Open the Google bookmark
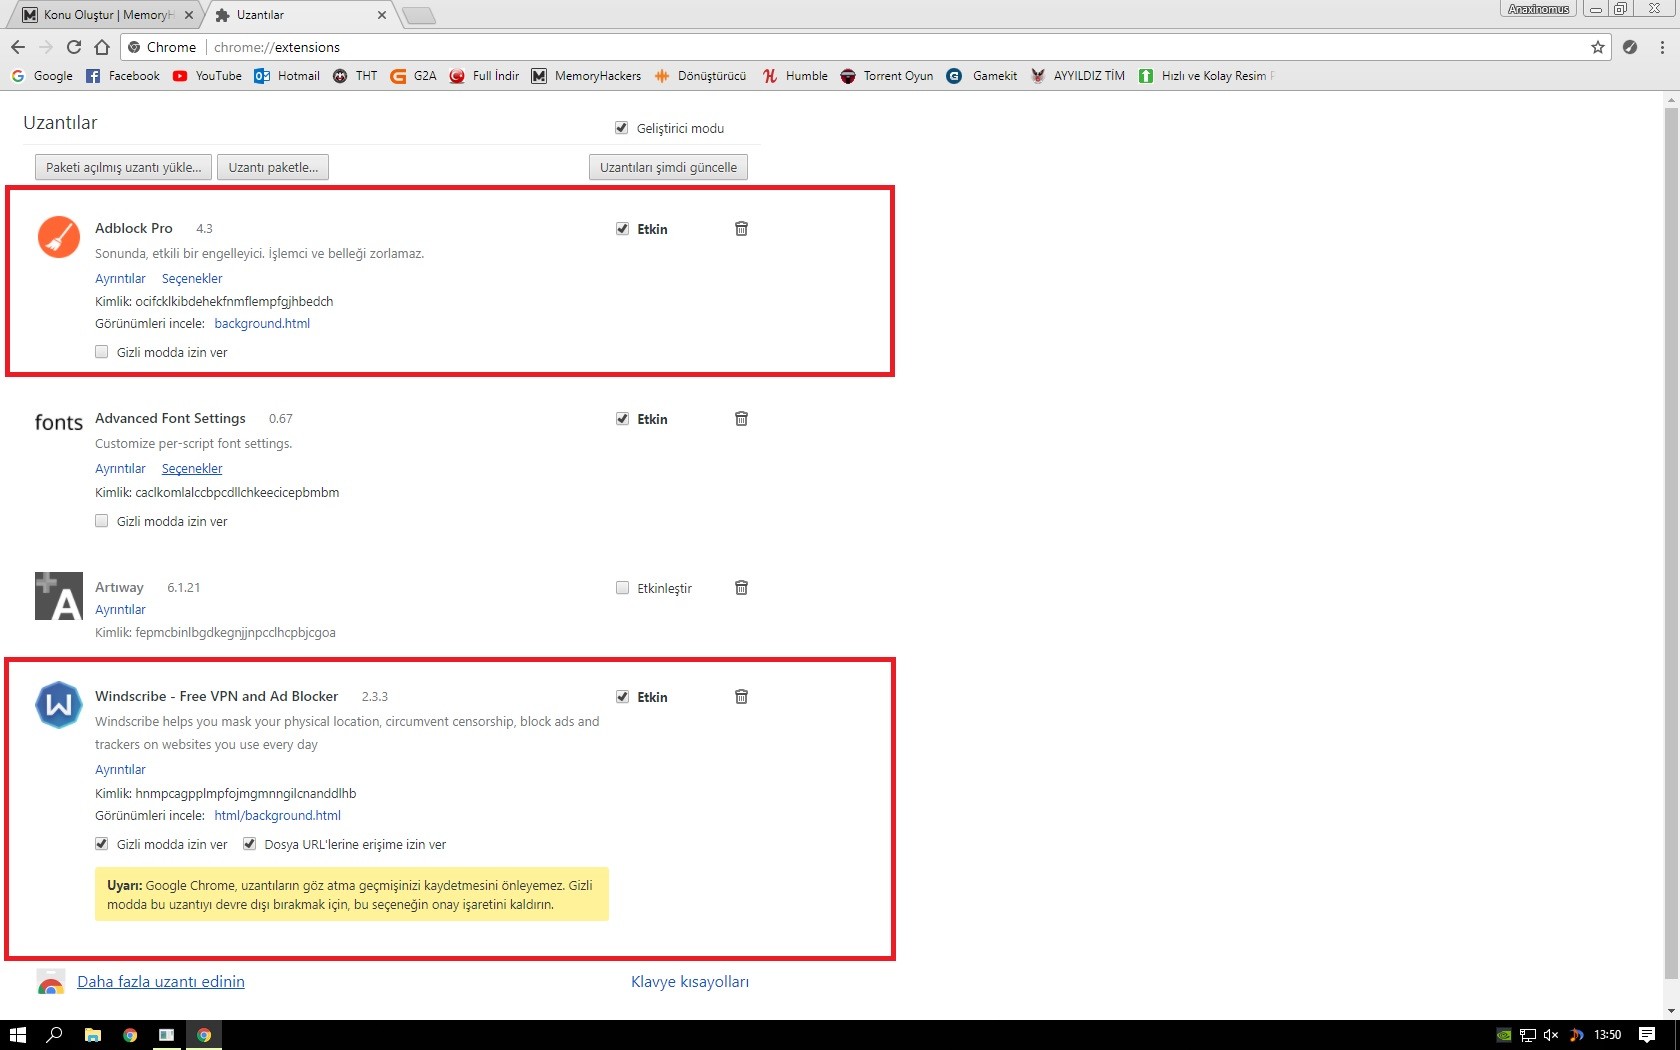The width and height of the screenshot is (1680, 1050). 42,76
